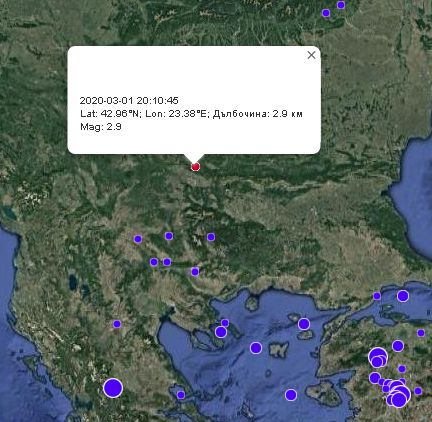Open the medium marker at the left end of the dense bottom cluster

(375, 378)
